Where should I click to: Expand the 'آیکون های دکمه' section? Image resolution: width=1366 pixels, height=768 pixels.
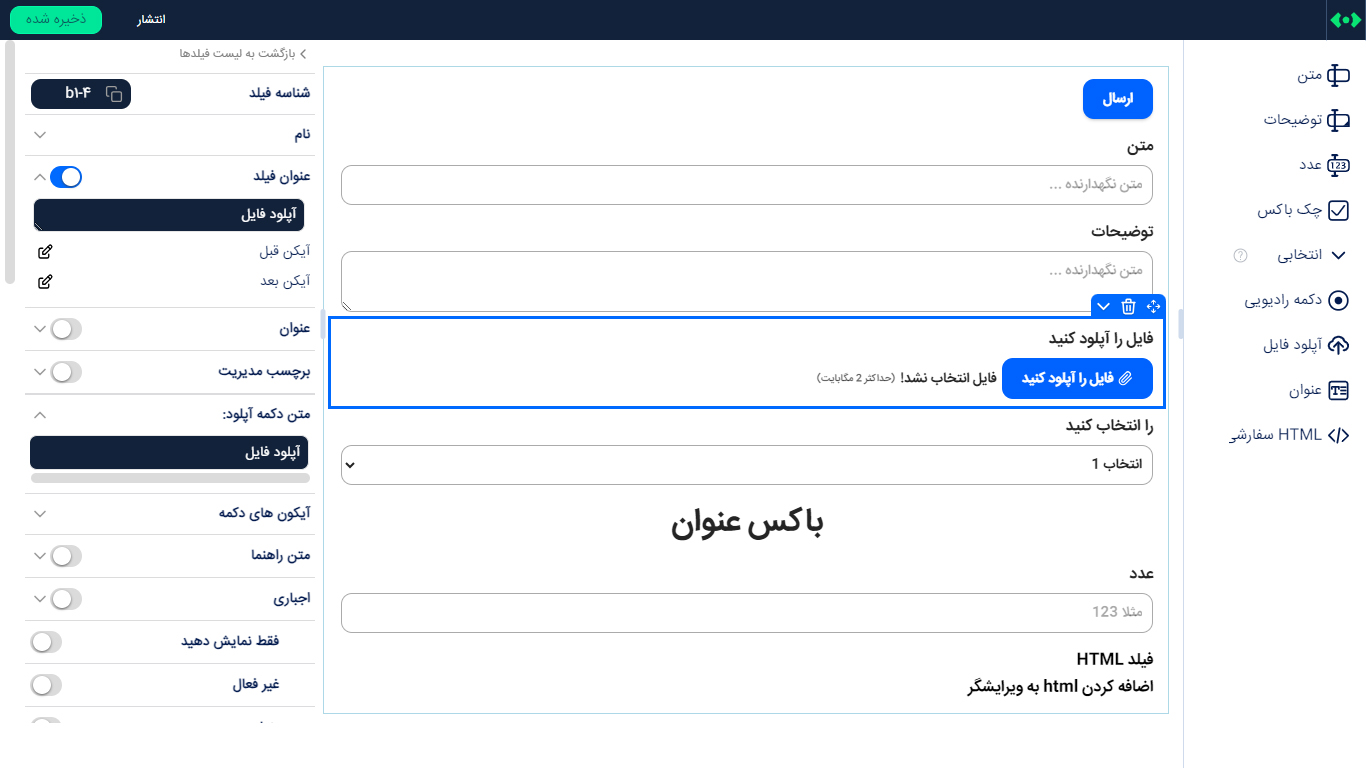click(x=40, y=513)
